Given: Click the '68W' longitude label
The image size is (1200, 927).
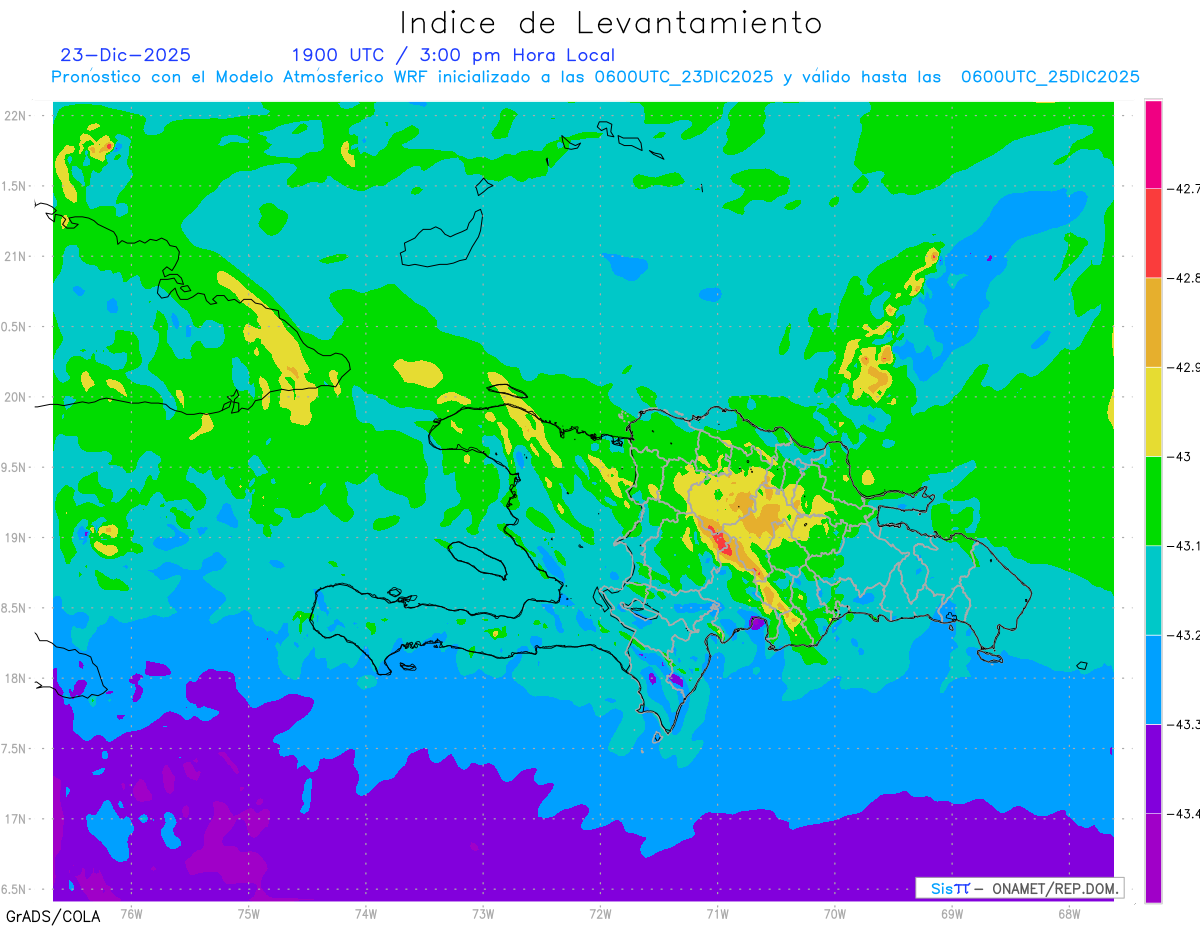Looking at the screenshot, I should point(1069,913).
